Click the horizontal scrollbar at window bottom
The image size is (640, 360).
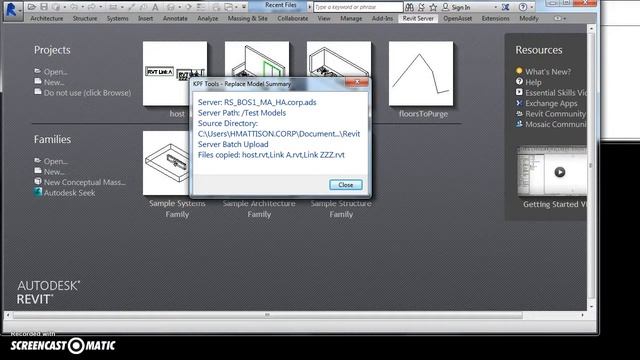pyautogui.click(x=267, y=315)
